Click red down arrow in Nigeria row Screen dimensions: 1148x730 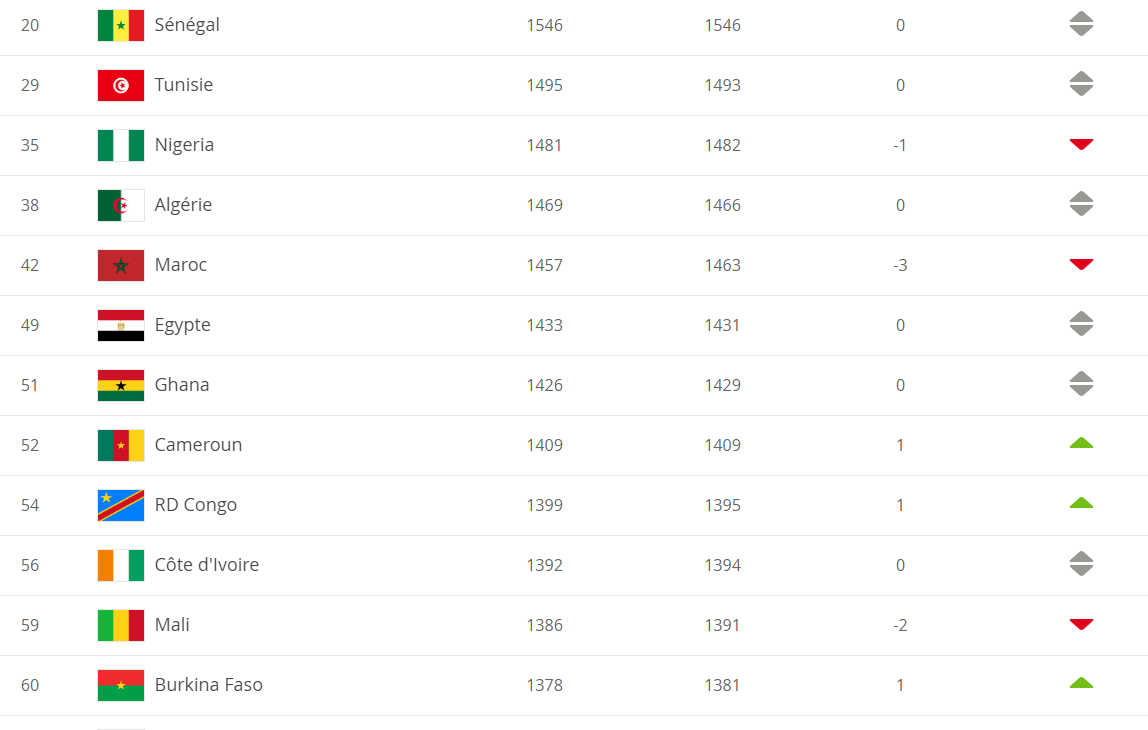[x=1081, y=144]
